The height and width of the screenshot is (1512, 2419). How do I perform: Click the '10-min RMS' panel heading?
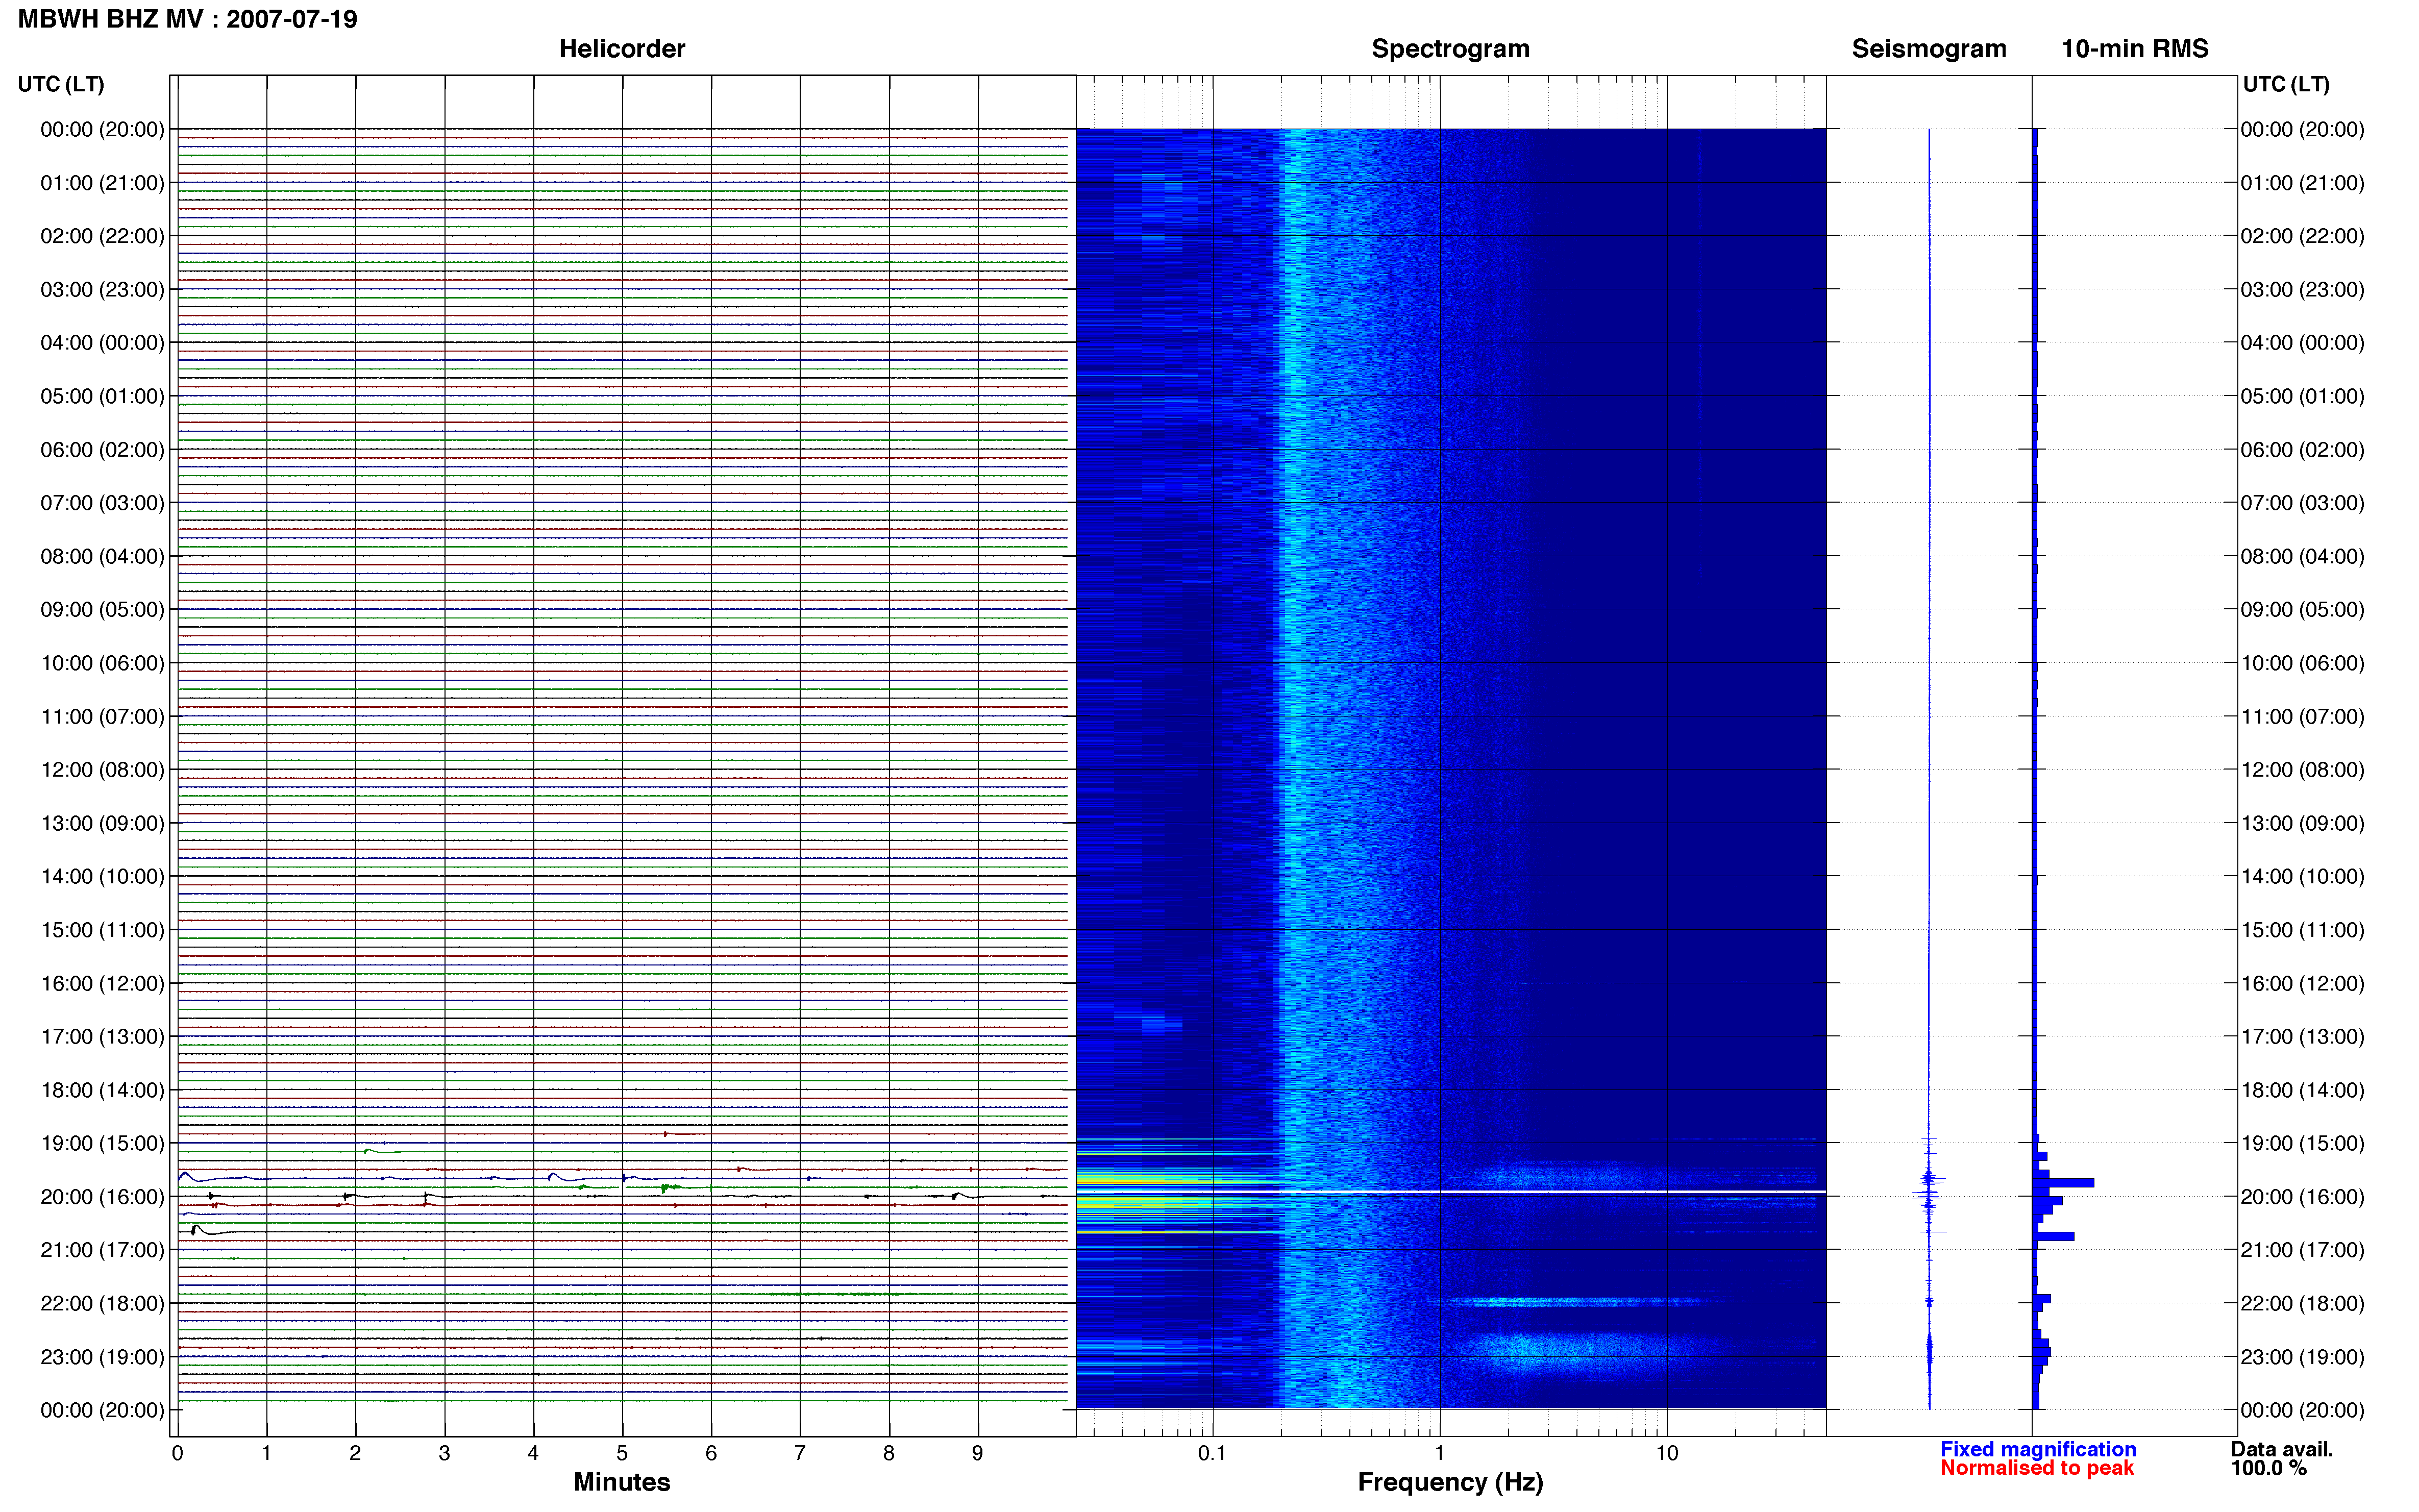2135,49
